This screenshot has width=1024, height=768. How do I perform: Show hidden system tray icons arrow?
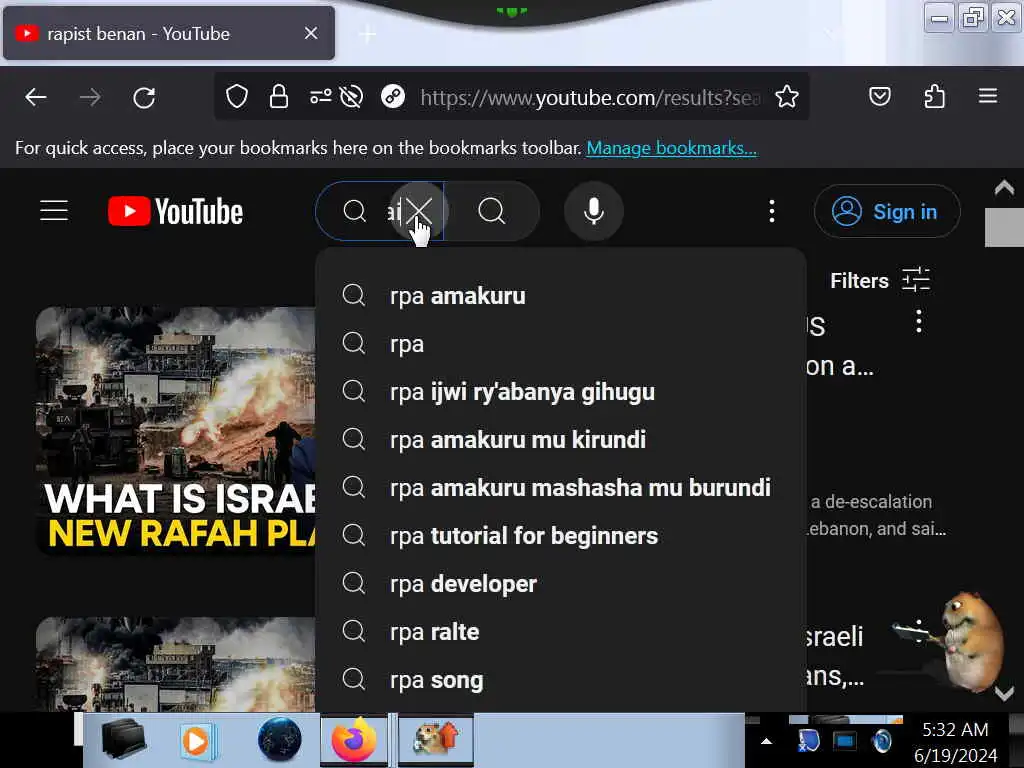[767, 741]
